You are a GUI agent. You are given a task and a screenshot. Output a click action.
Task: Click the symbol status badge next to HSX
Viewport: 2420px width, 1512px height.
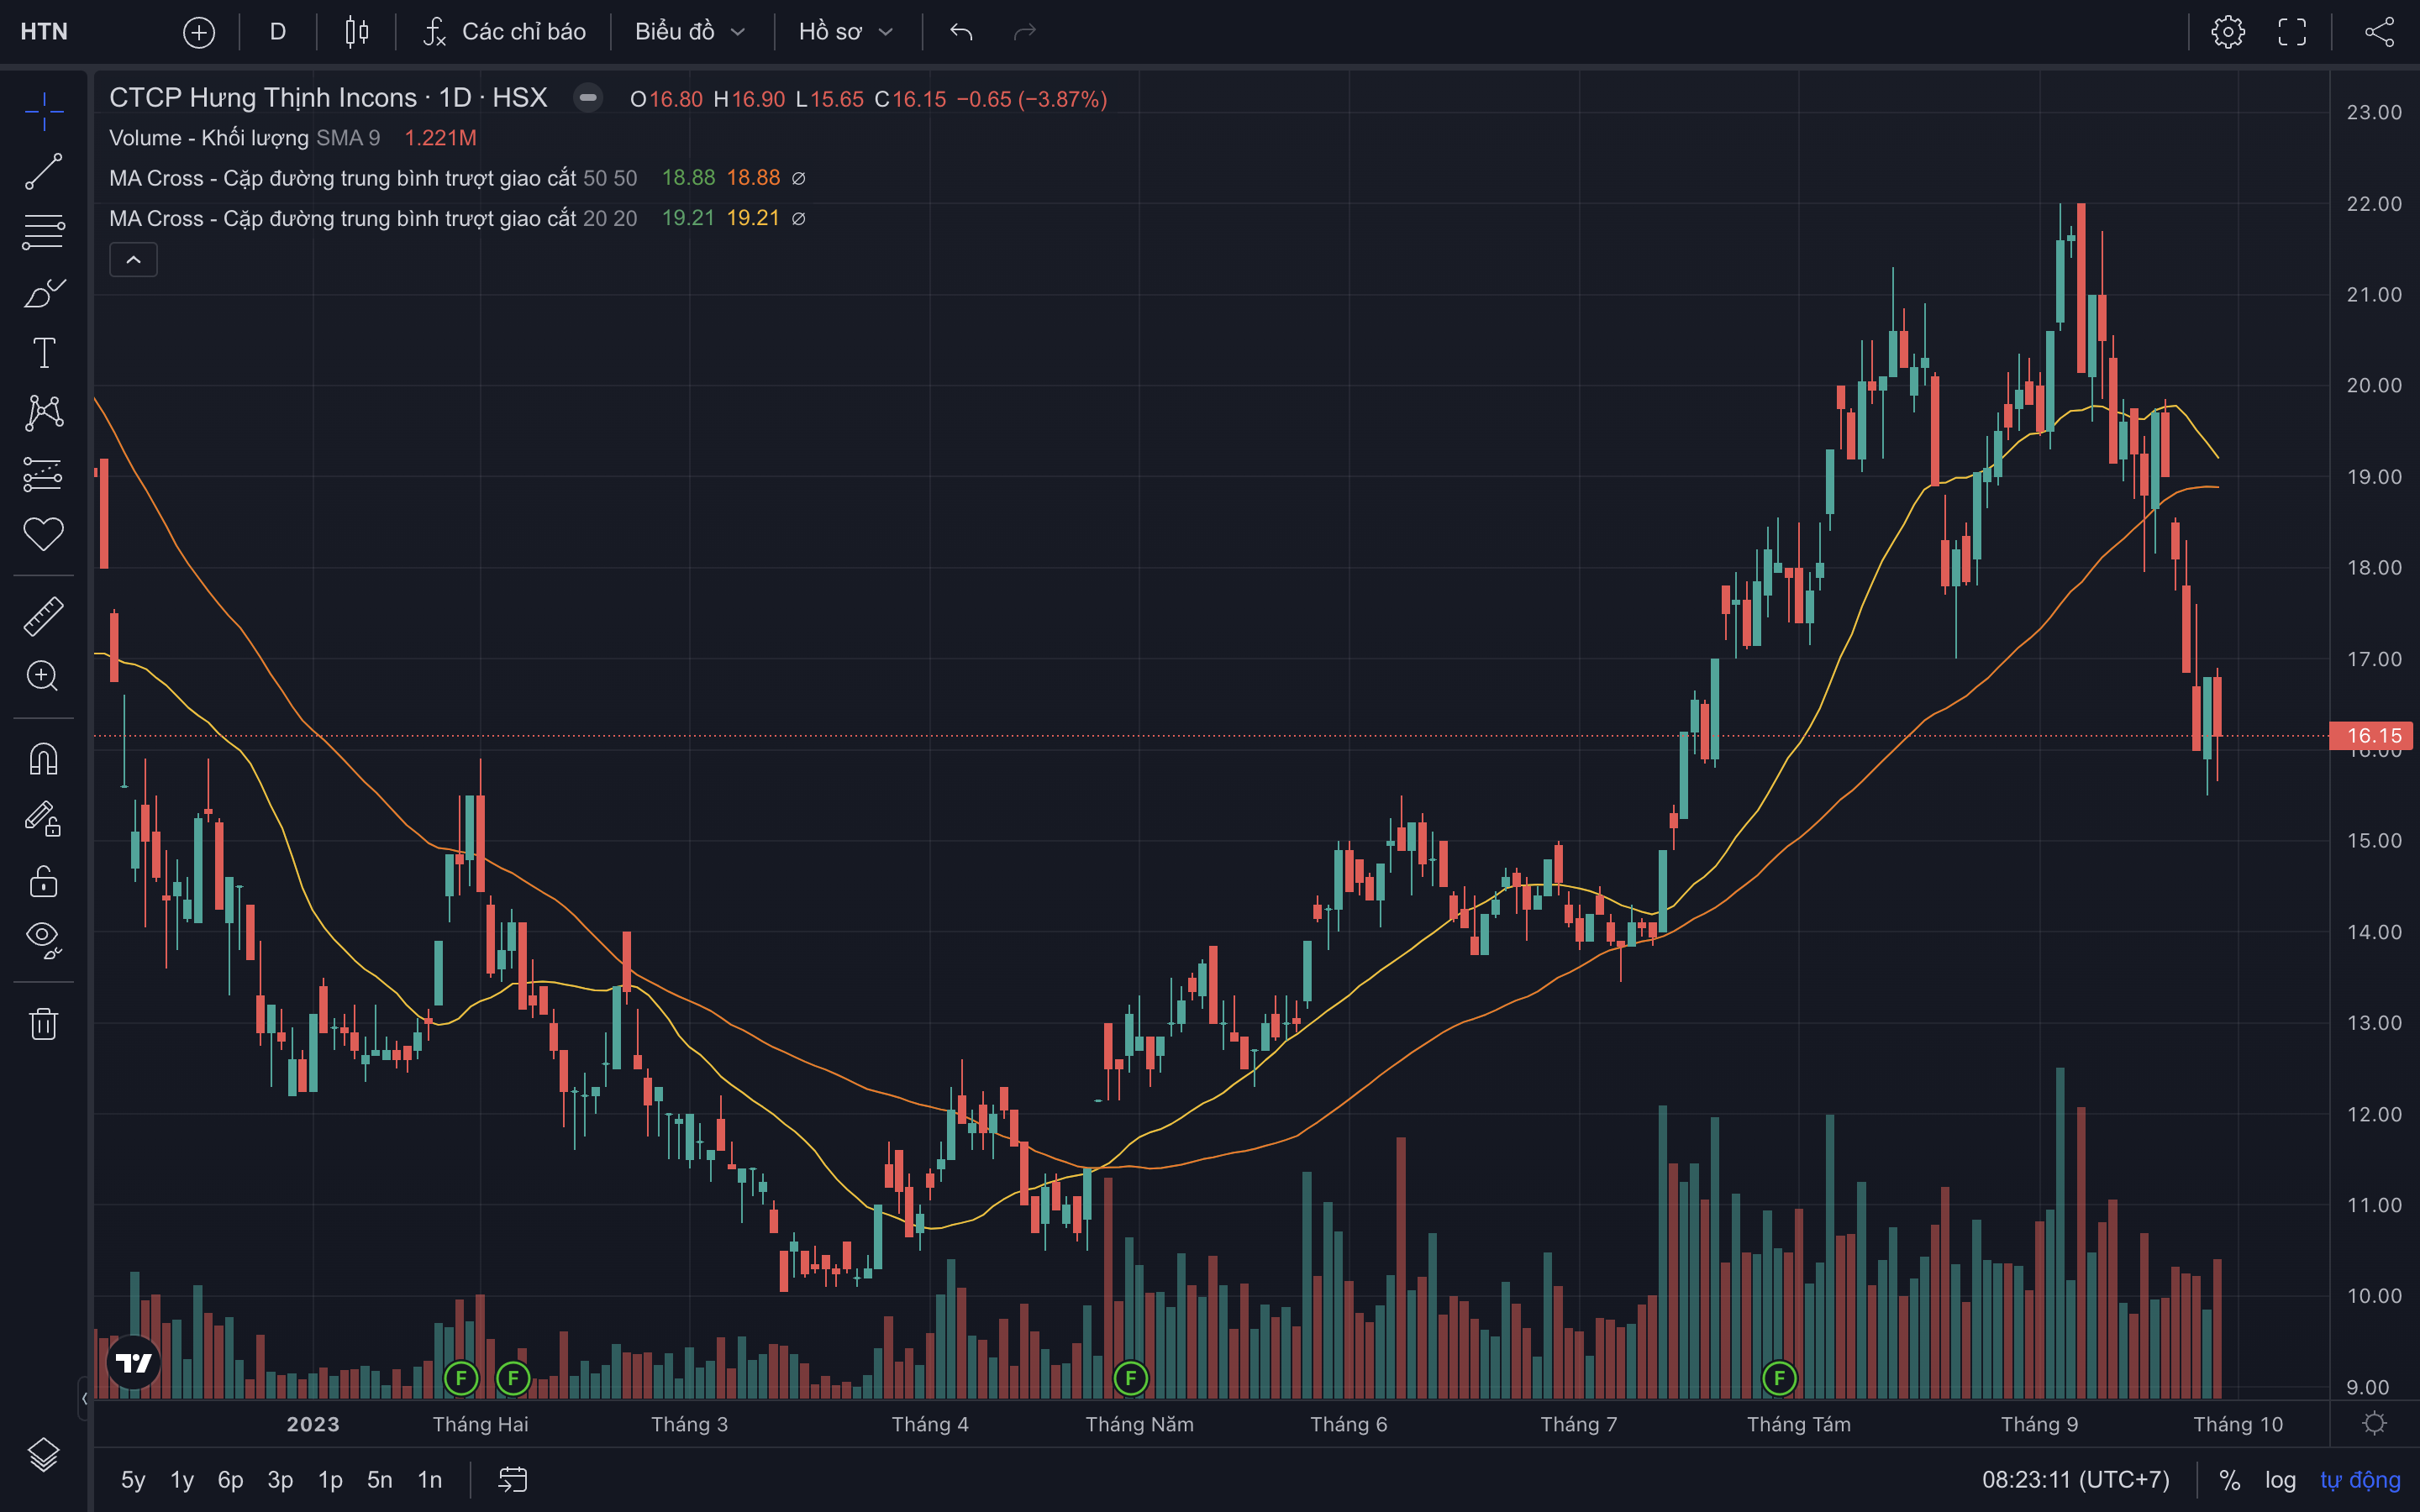[588, 98]
